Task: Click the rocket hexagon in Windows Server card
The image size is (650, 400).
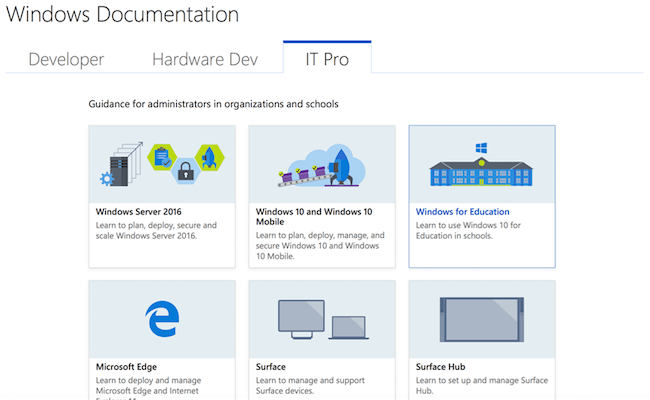Action: tap(210, 157)
